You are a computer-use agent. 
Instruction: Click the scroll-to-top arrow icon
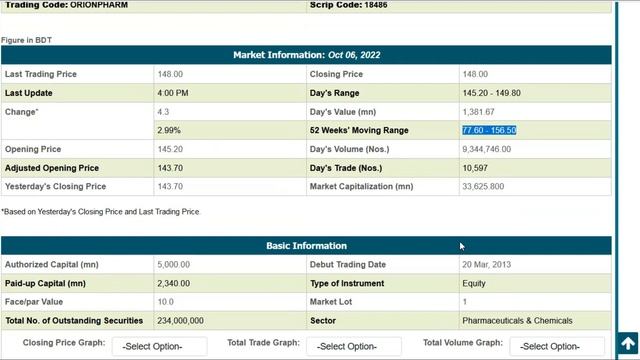628,344
